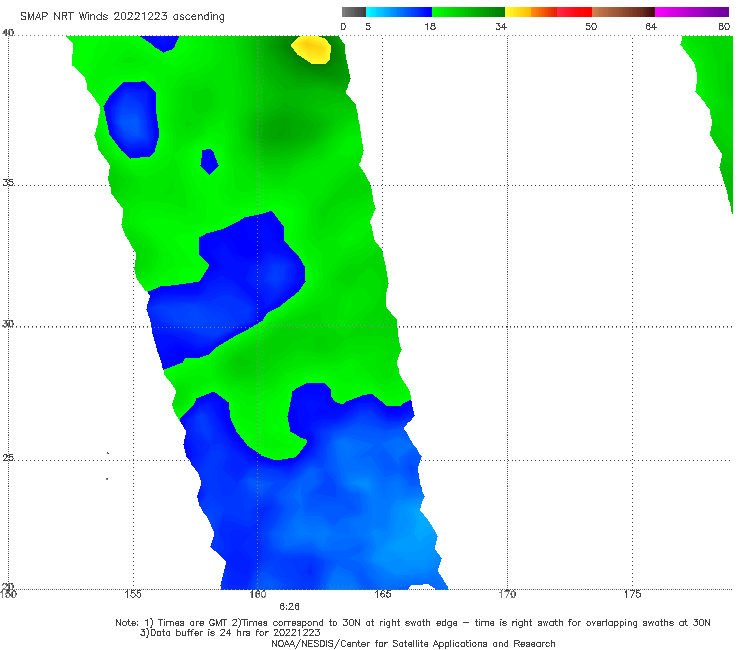Image resolution: width=740 pixels, height=650 pixels.
Task: Click the longitude label '165'
Action: [383, 594]
